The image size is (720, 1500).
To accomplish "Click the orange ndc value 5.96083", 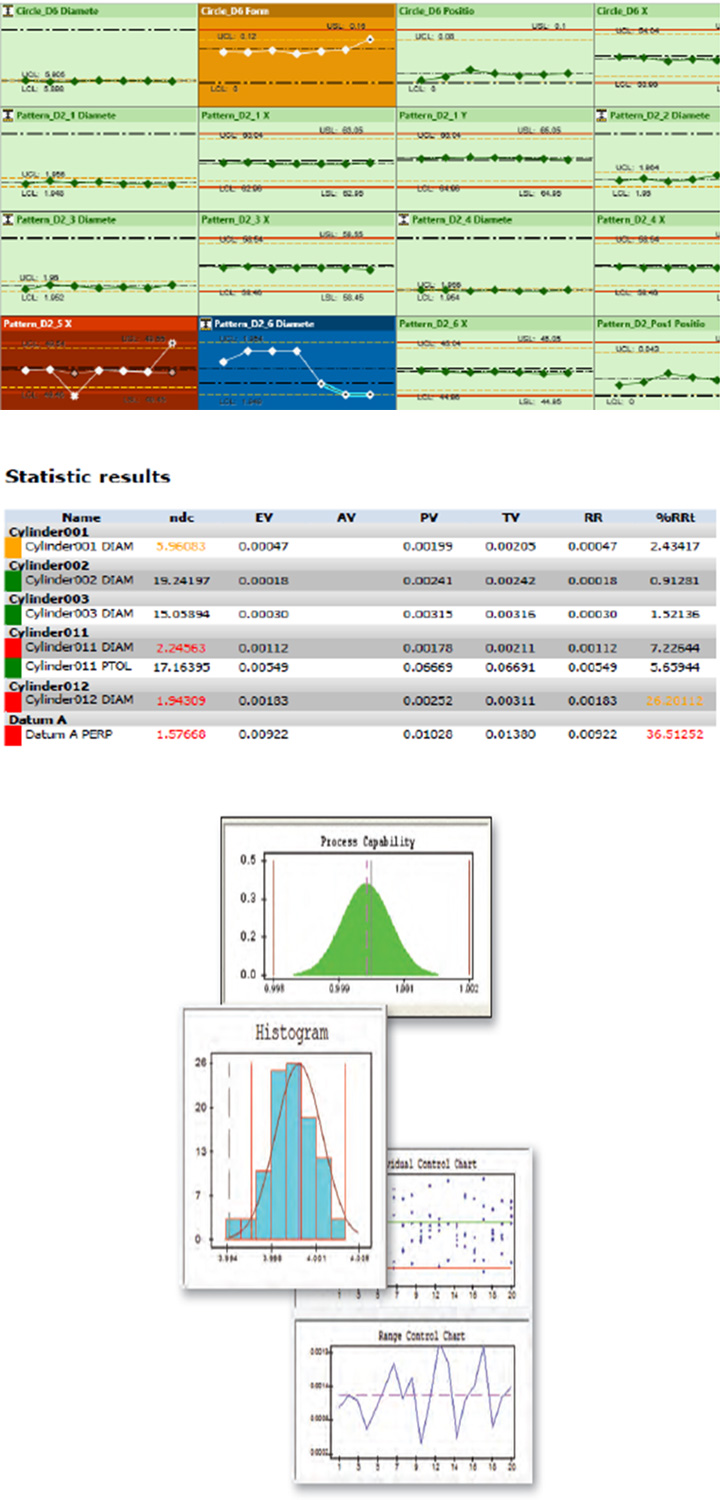I will [x=182, y=547].
